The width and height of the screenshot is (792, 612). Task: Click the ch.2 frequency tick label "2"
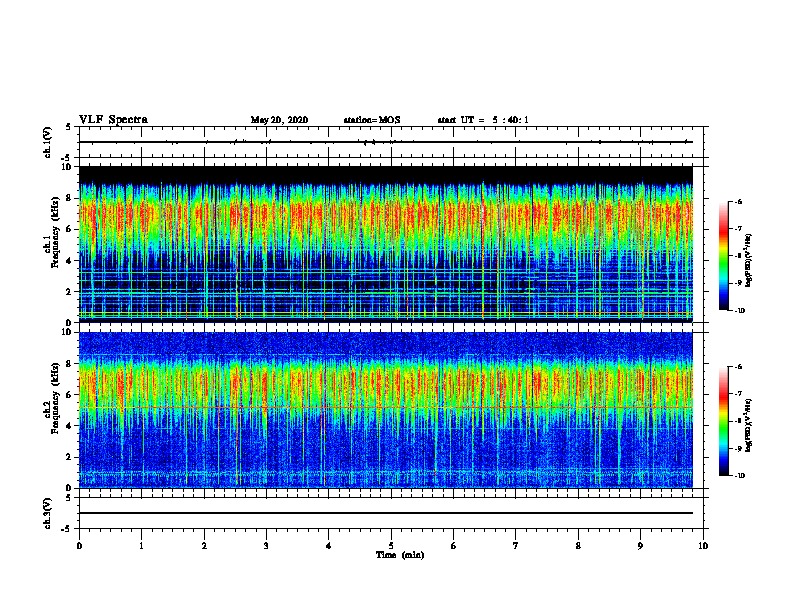point(70,457)
